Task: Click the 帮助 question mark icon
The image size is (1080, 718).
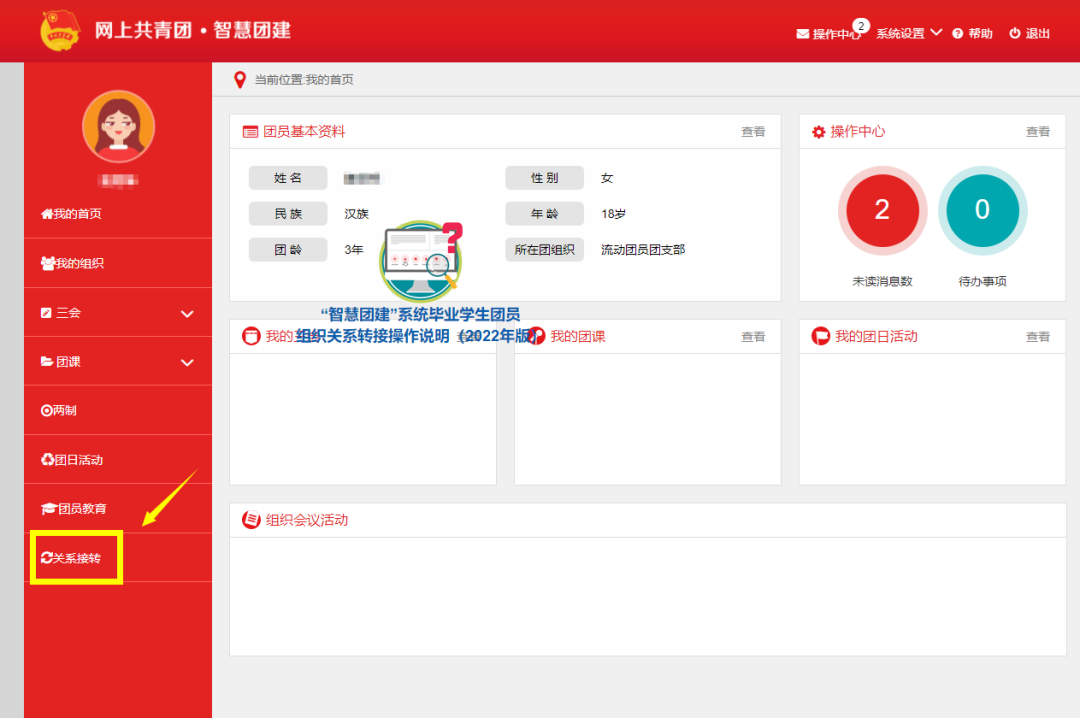Action: [x=957, y=34]
